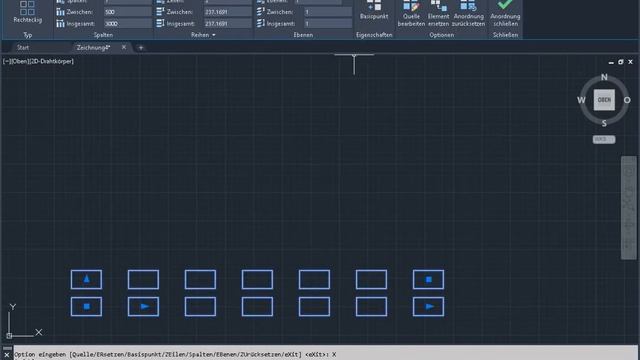Open the WKS coordinate system dropdown
Image resolution: width=640 pixels, height=360 pixels.
[x=604, y=140]
